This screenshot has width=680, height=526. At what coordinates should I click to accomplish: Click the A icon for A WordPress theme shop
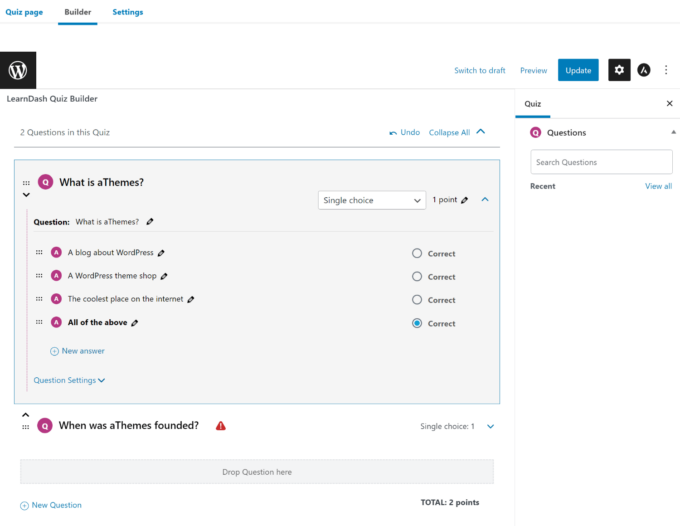pyautogui.click(x=56, y=275)
